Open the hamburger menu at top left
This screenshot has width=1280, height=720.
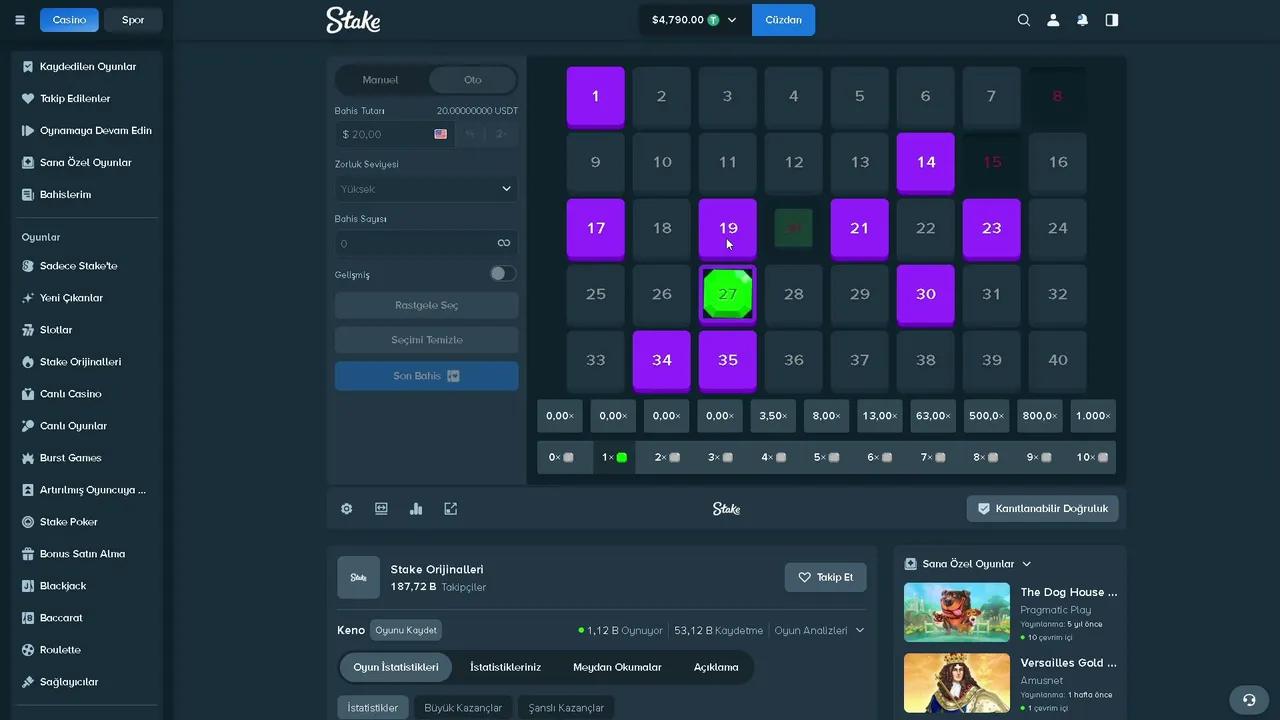[x=20, y=20]
